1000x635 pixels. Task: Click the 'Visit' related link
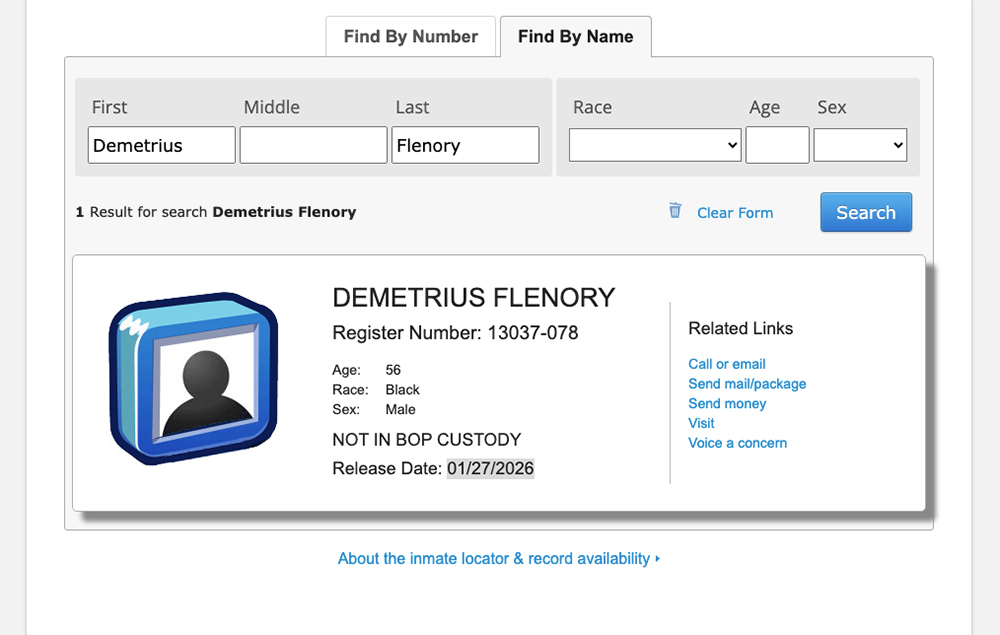tap(701, 423)
